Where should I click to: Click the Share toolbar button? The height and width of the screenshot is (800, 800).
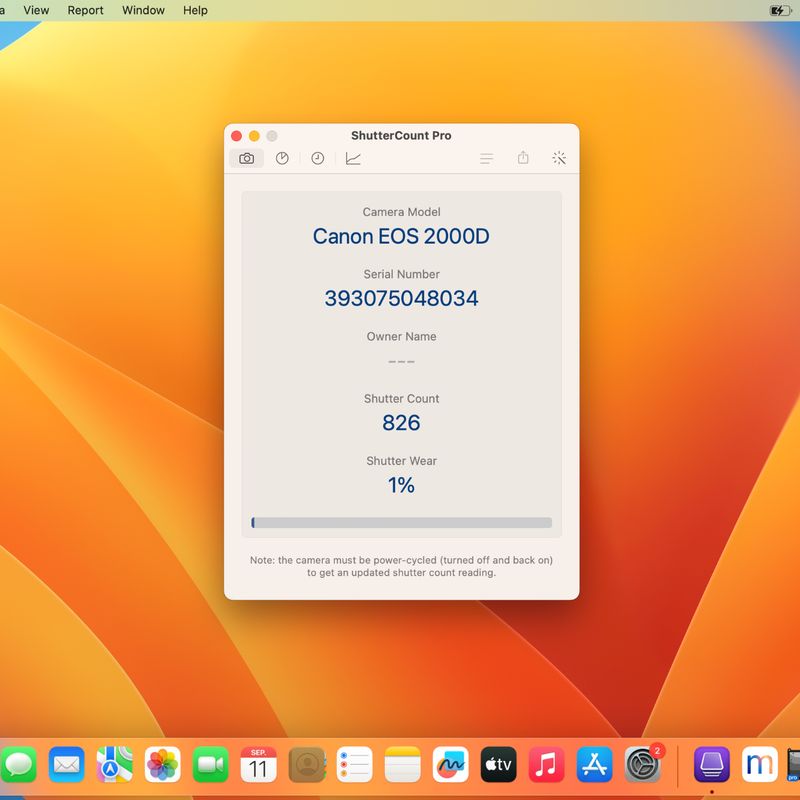pos(523,158)
